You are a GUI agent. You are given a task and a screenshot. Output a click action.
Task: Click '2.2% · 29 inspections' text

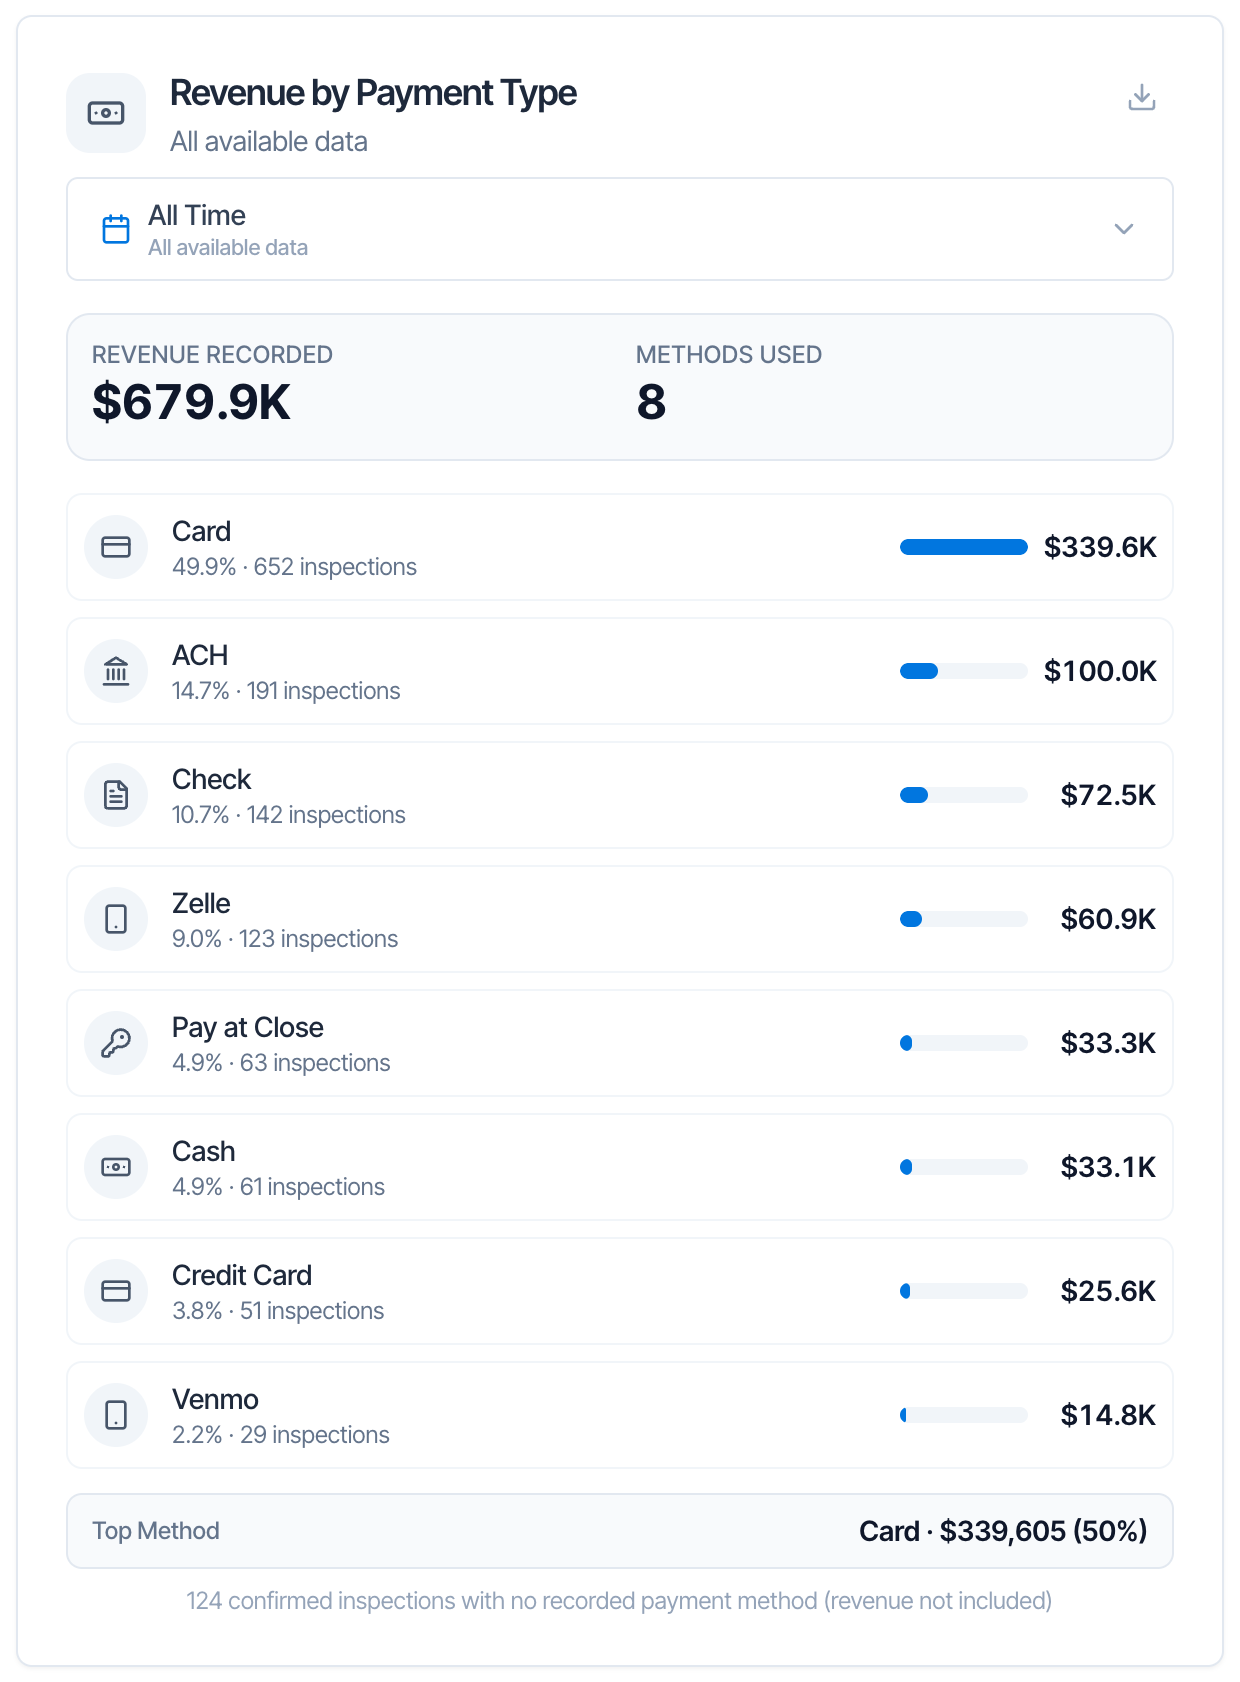pos(281,1435)
